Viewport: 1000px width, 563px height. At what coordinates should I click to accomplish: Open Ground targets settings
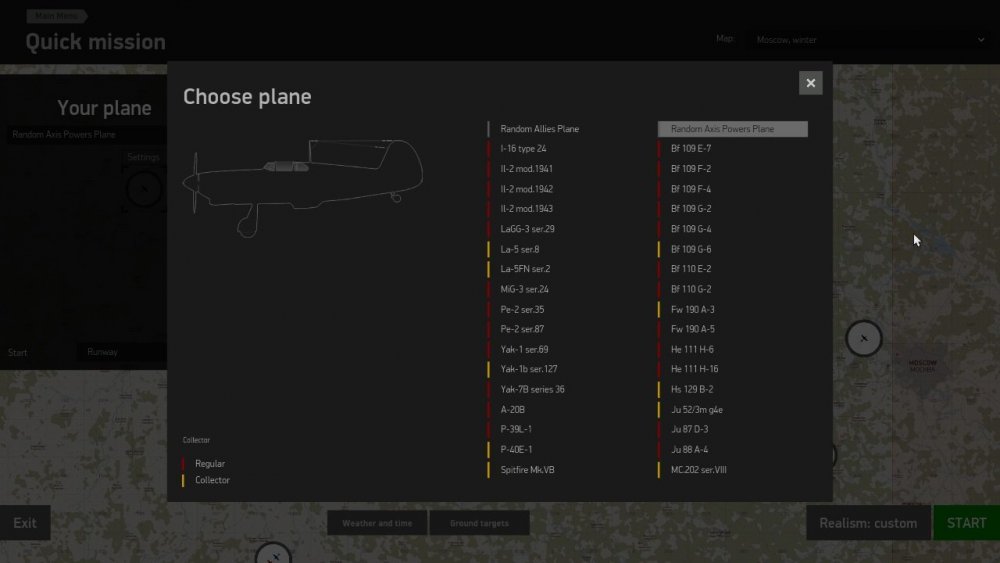[x=480, y=523]
